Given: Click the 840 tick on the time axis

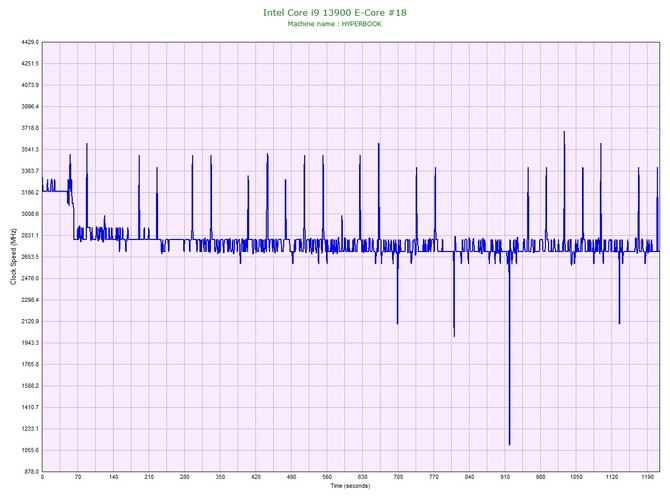Looking at the screenshot, I should coord(469,477).
